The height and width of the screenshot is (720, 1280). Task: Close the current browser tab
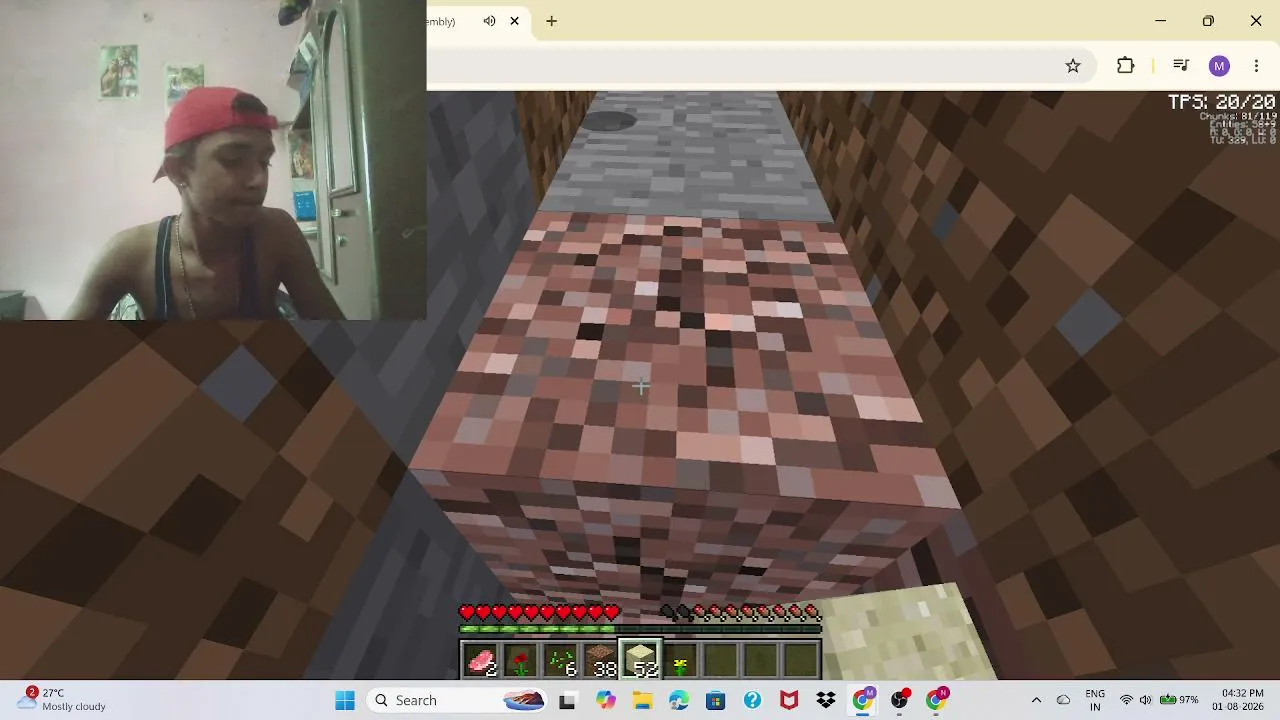click(x=515, y=21)
